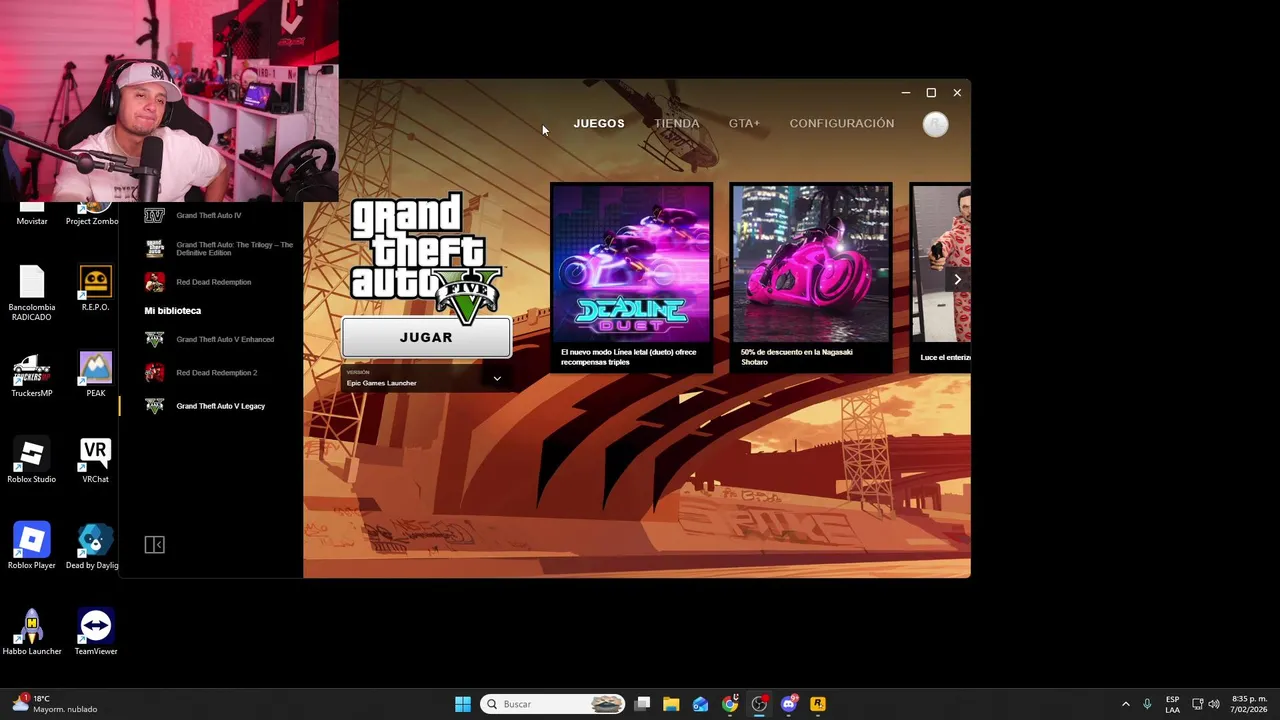This screenshot has height=720, width=1280.
Task: Click the Red Dead Redemption game icon
Action: [x=154, y=282]
